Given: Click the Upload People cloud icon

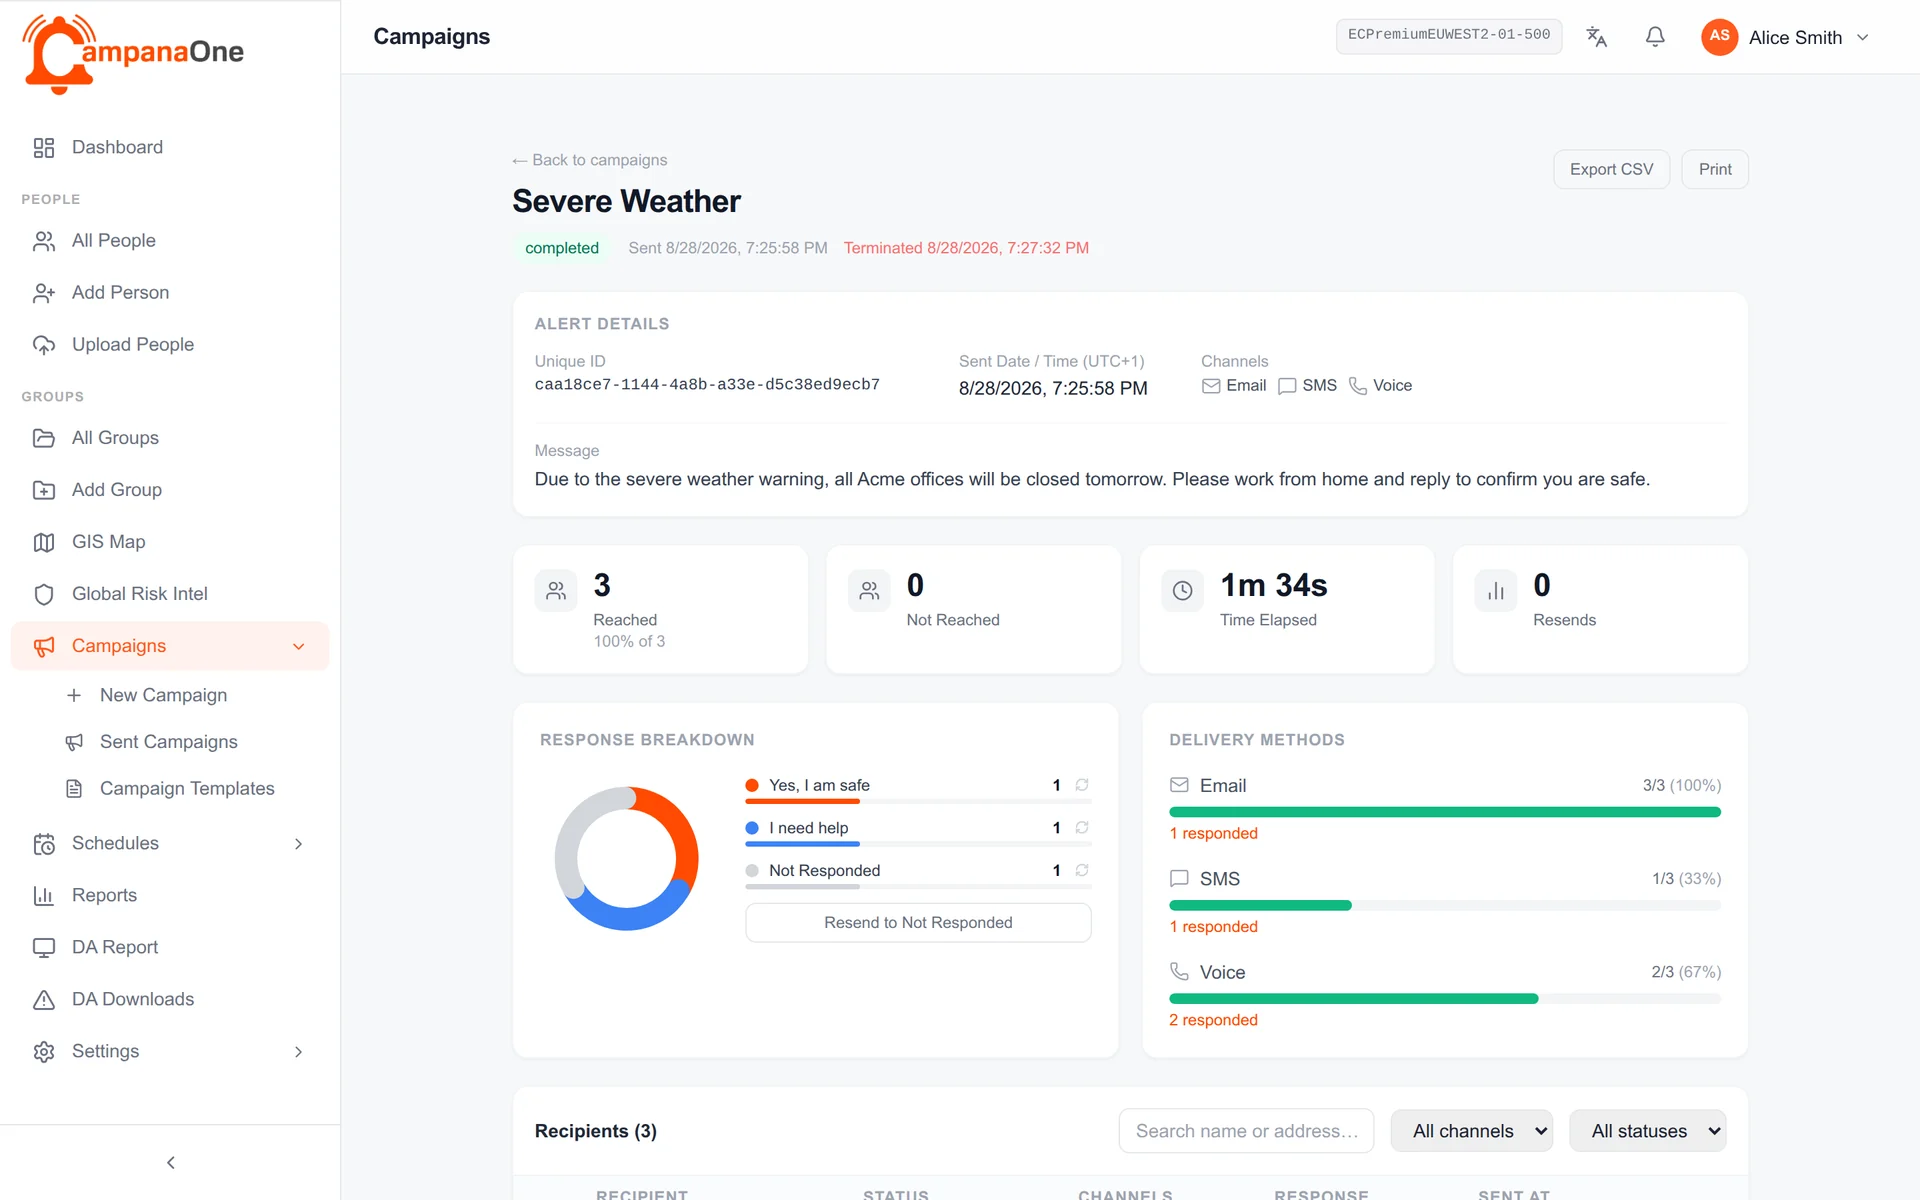Looking at the screenshot, I should 44,345.
